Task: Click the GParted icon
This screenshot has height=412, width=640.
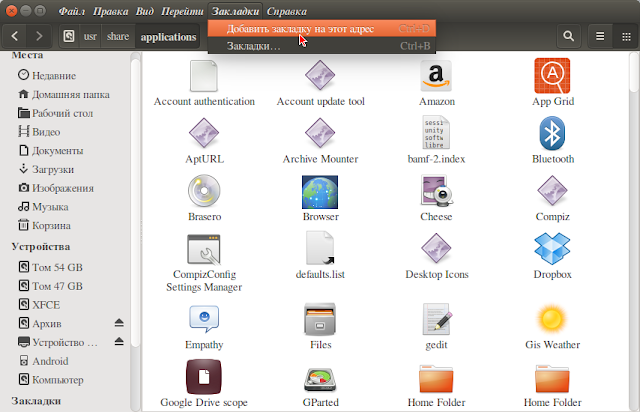Action: [x=320, y=379]
